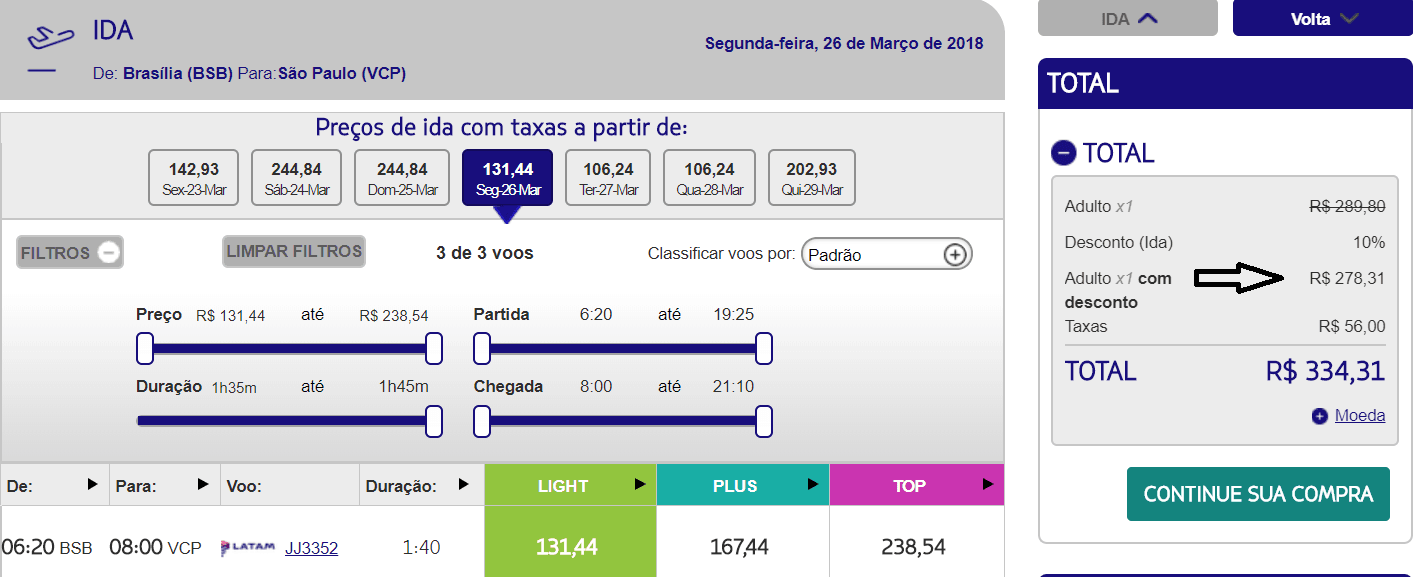Sort by the De column arrow
This screenshot has height=577, width=1413.
(92, 485)
